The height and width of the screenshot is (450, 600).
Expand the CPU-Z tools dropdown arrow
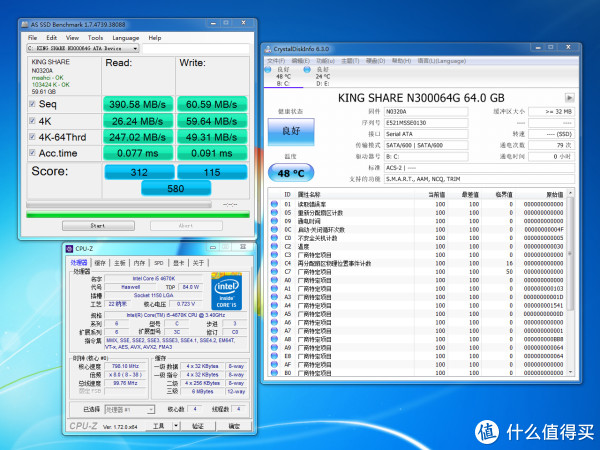[x=176, y=426]
